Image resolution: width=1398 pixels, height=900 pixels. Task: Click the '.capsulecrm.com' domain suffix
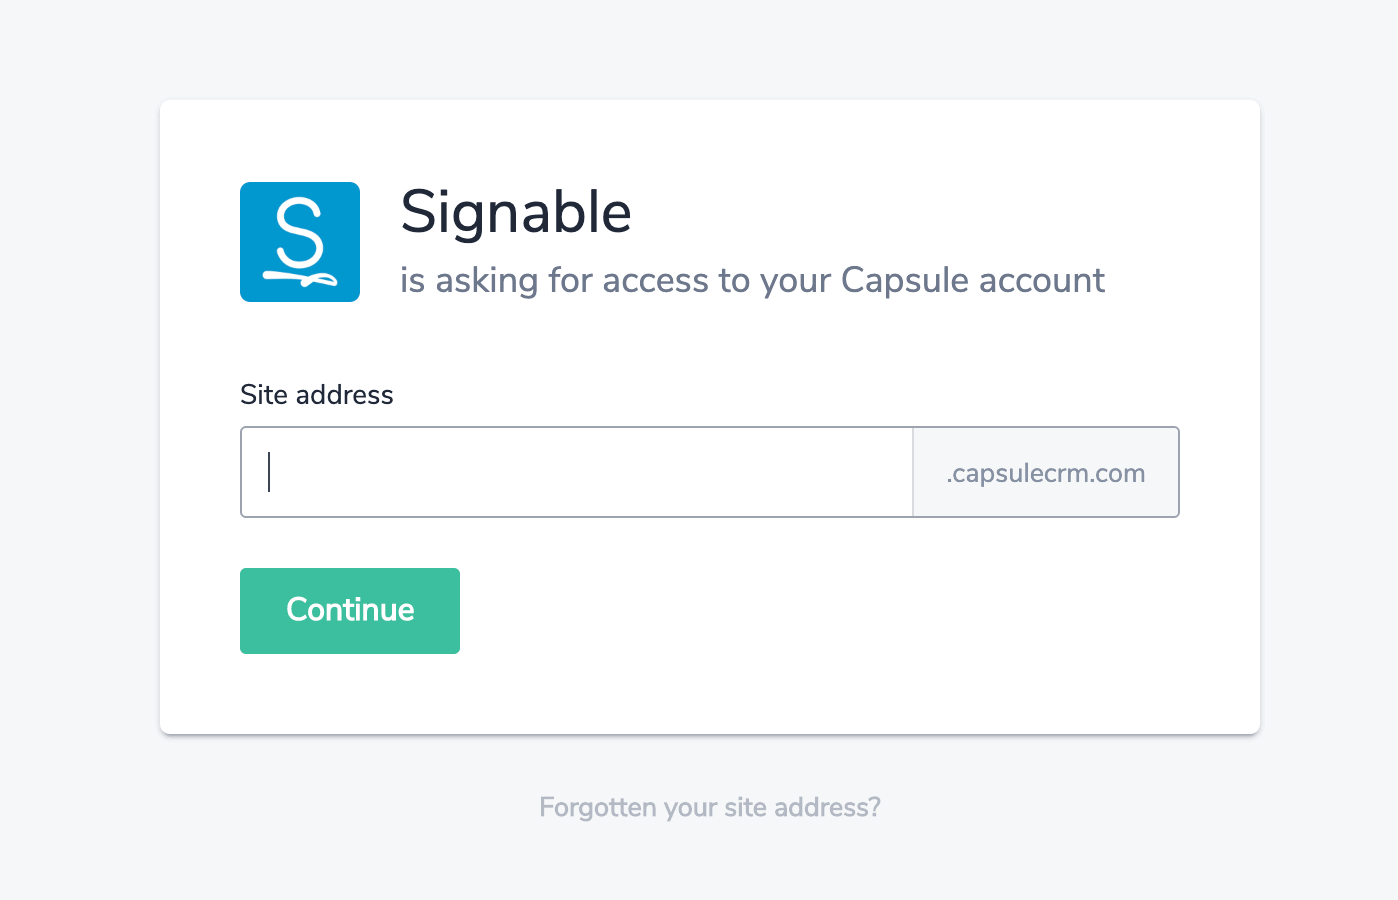[x=1045, y=472]
